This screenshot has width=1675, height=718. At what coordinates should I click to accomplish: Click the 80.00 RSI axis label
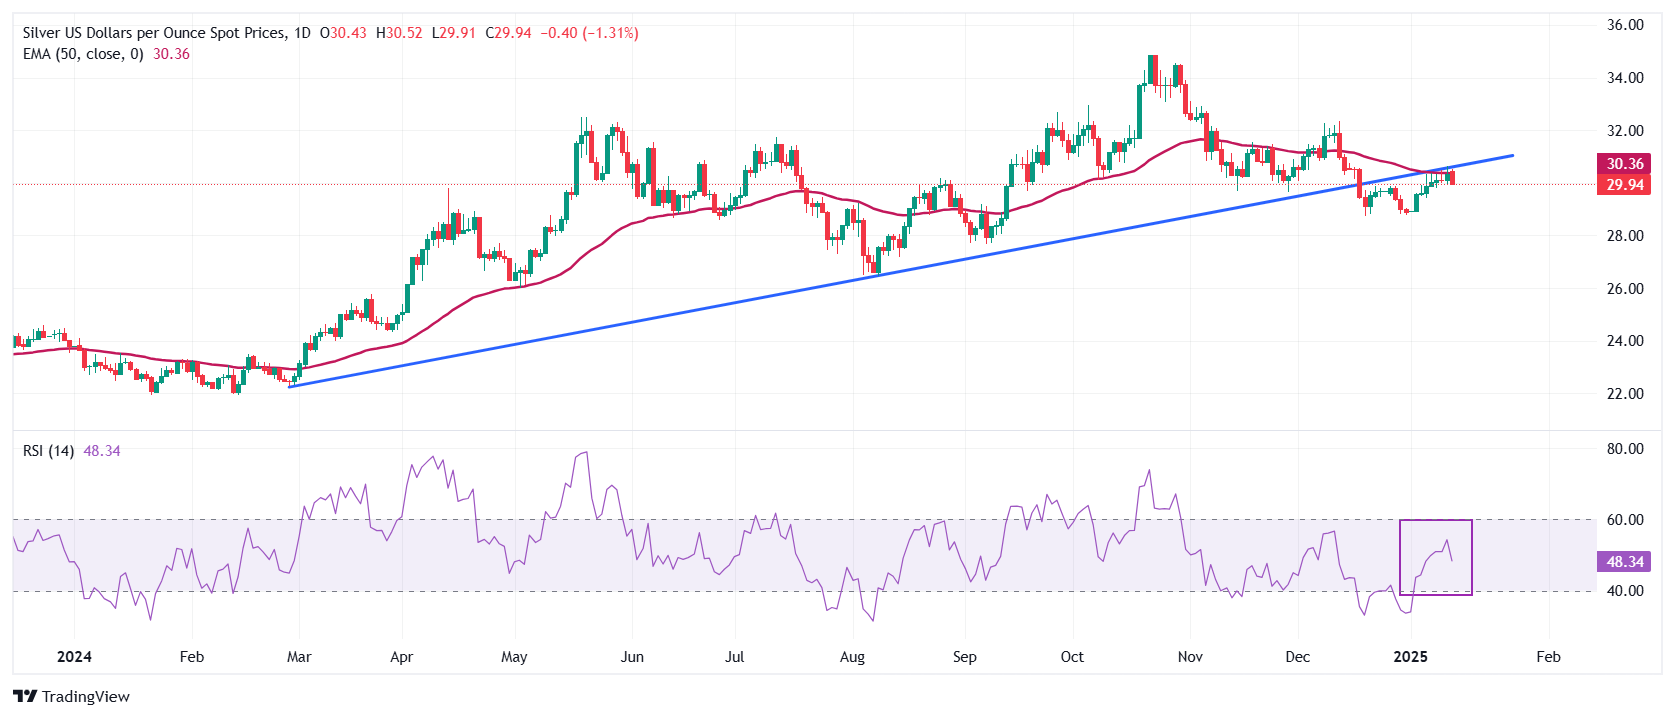point(1625,449)
